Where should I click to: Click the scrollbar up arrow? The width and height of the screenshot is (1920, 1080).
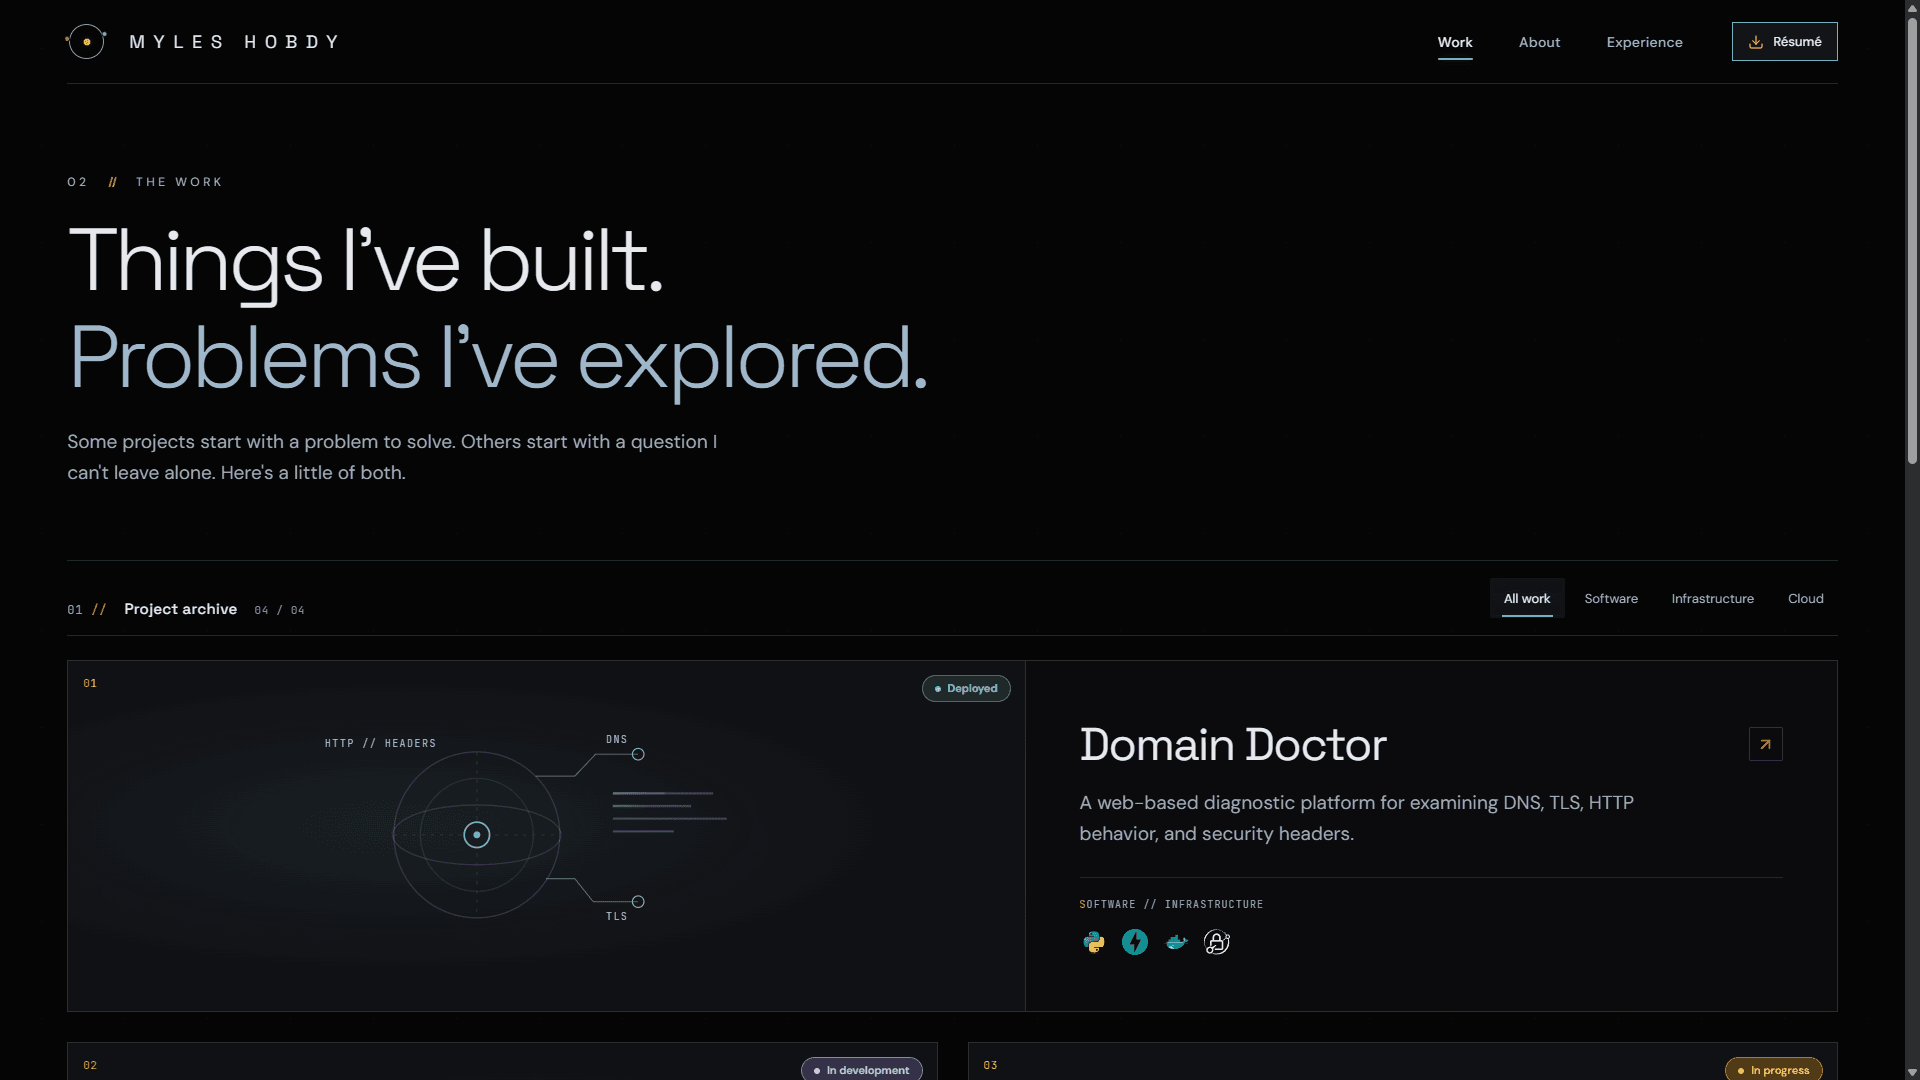pos(1912,7)
